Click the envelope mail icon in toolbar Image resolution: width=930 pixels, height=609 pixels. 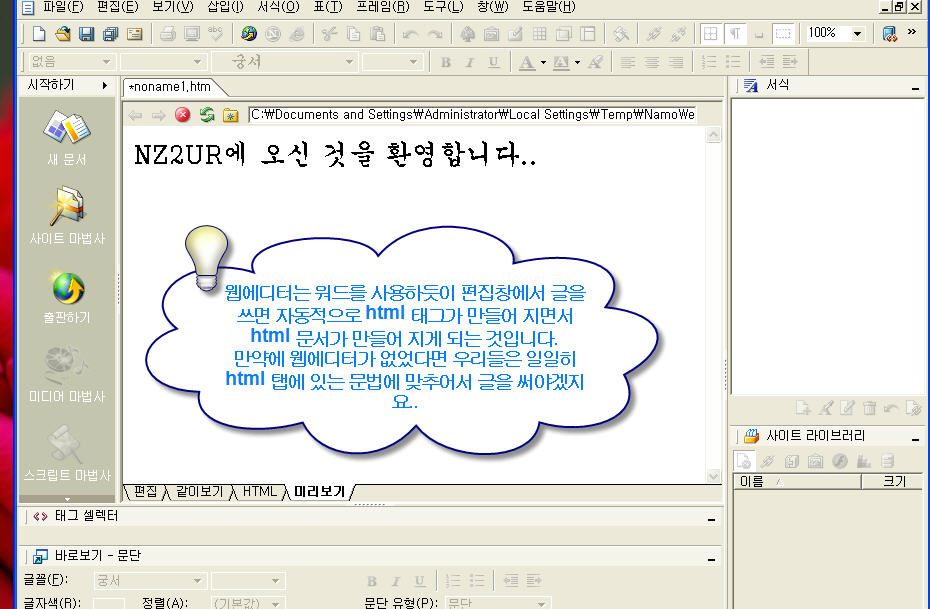[135, 33]
